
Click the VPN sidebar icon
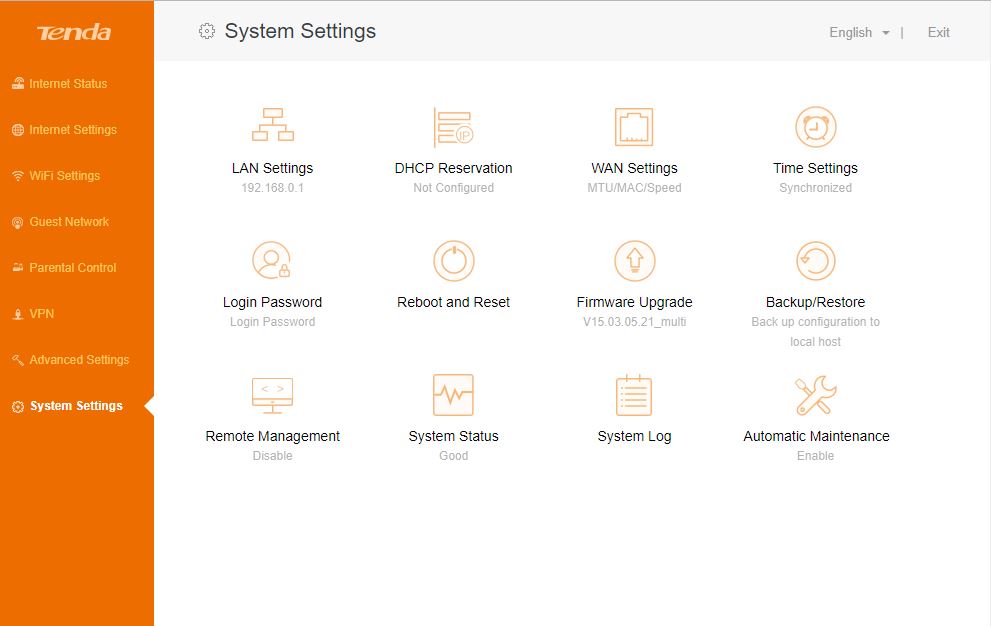(18, 314)
